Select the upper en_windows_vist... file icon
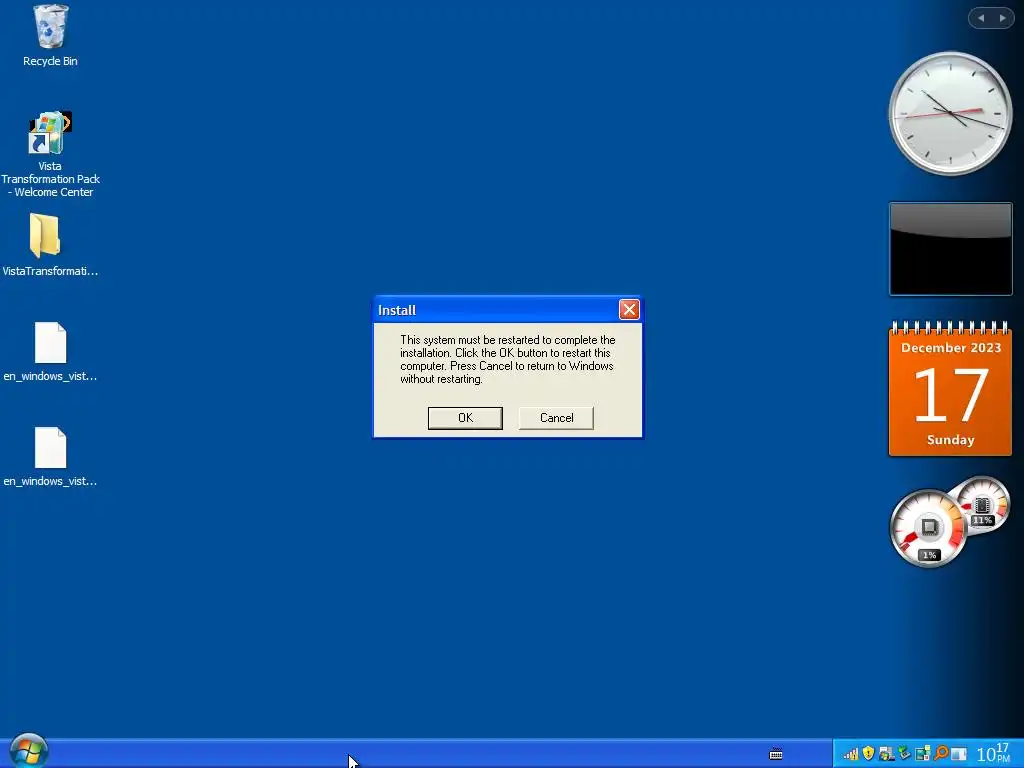 point(50,351)
